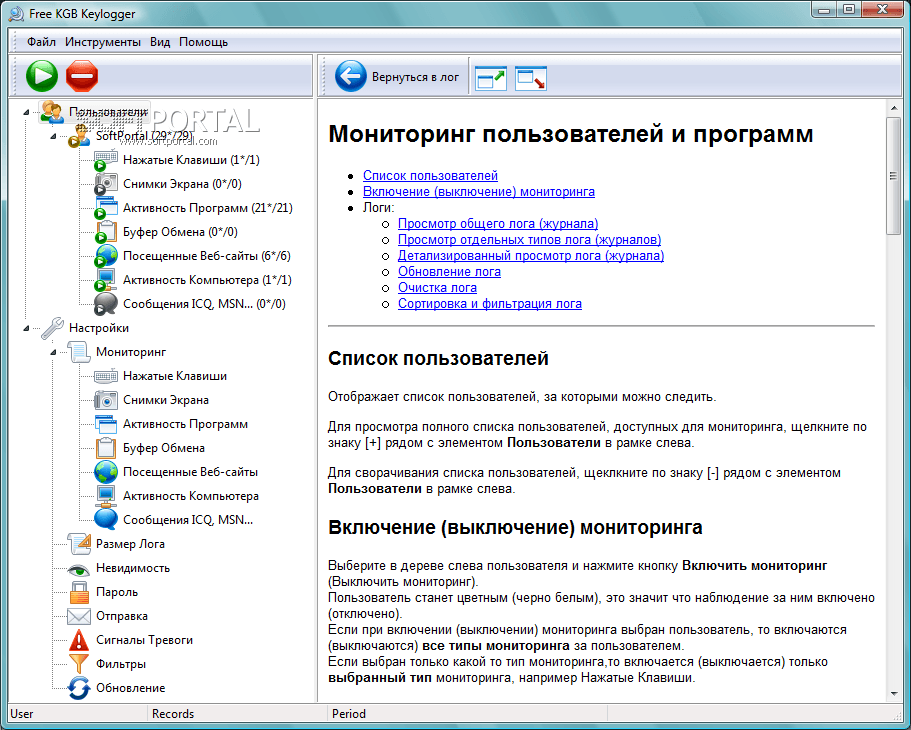911x730 pixels.
Task: Click the green Start monitoring button
Action: pos(42,76)
